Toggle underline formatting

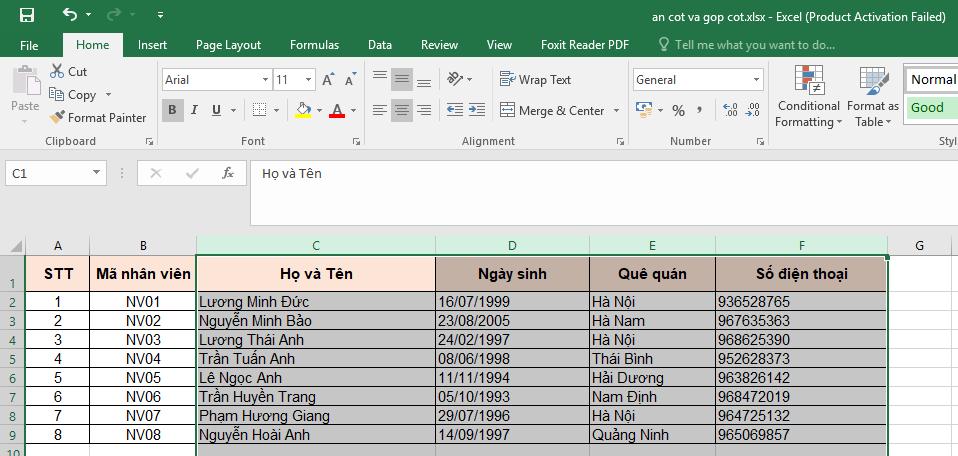point(216,111)
